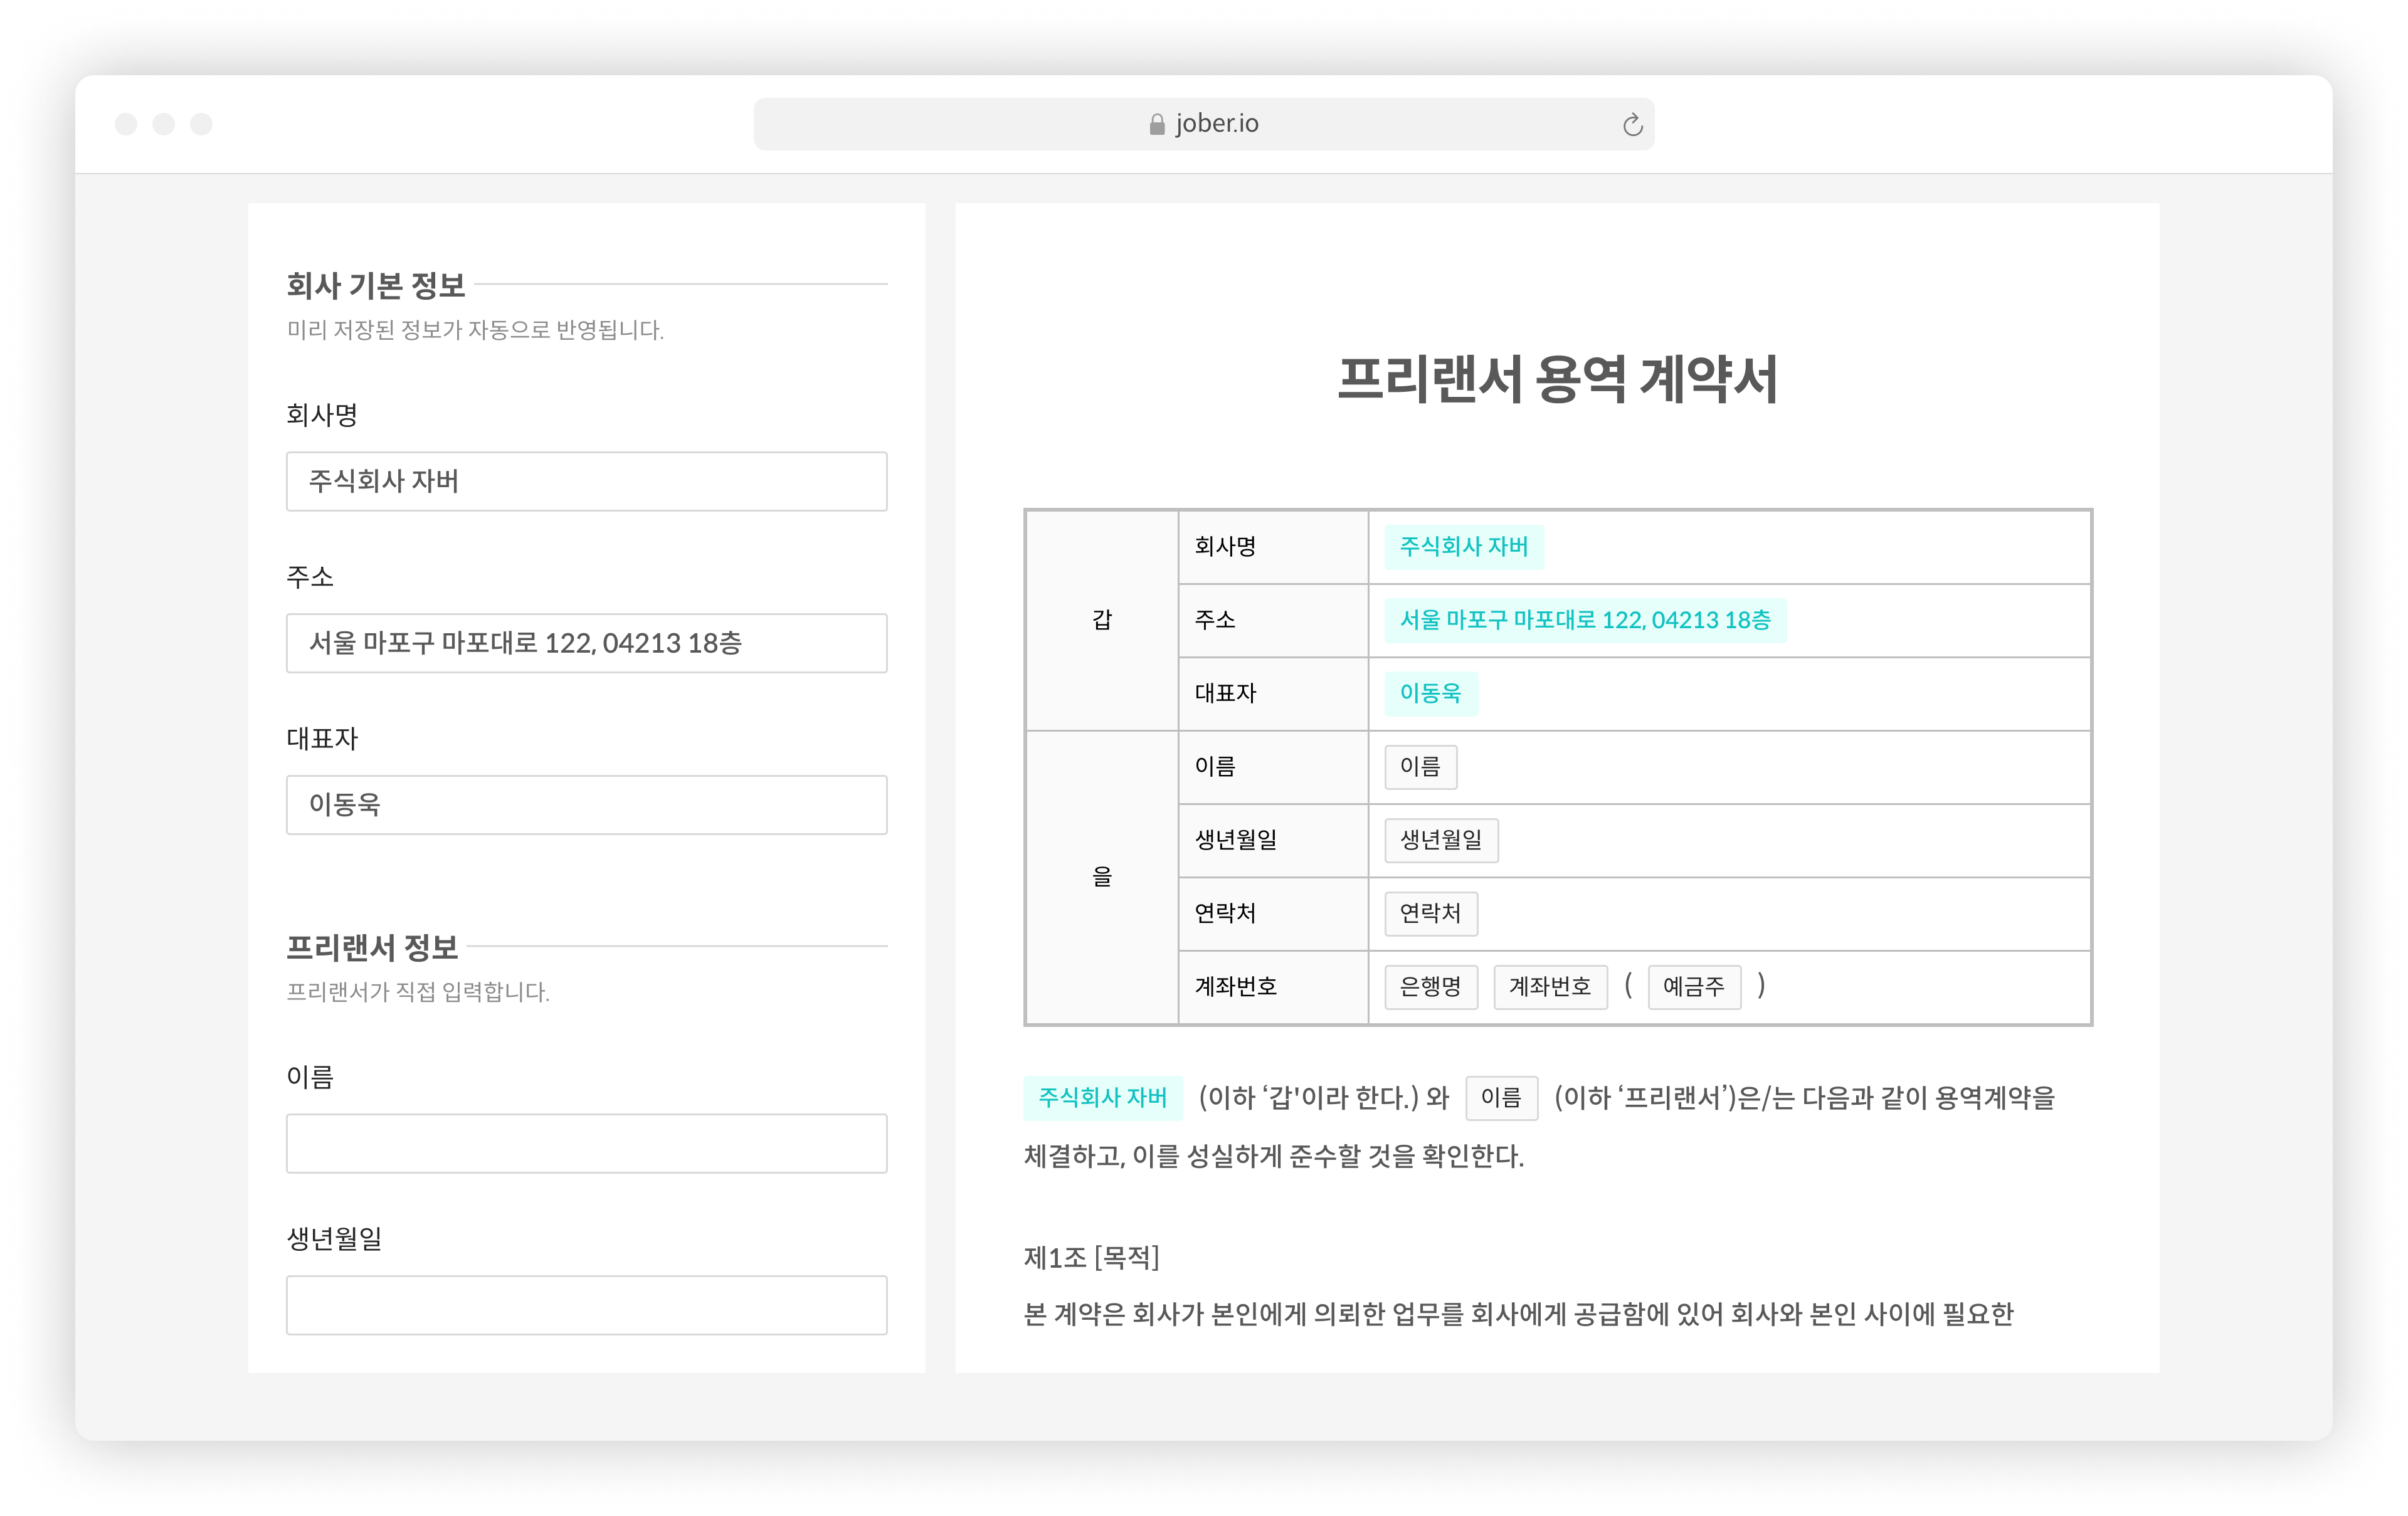Click the 회사명 label above the company name field
The height and width of the screenshot is (1516, 2408).
pyautogui.click(x=322, y=415)
